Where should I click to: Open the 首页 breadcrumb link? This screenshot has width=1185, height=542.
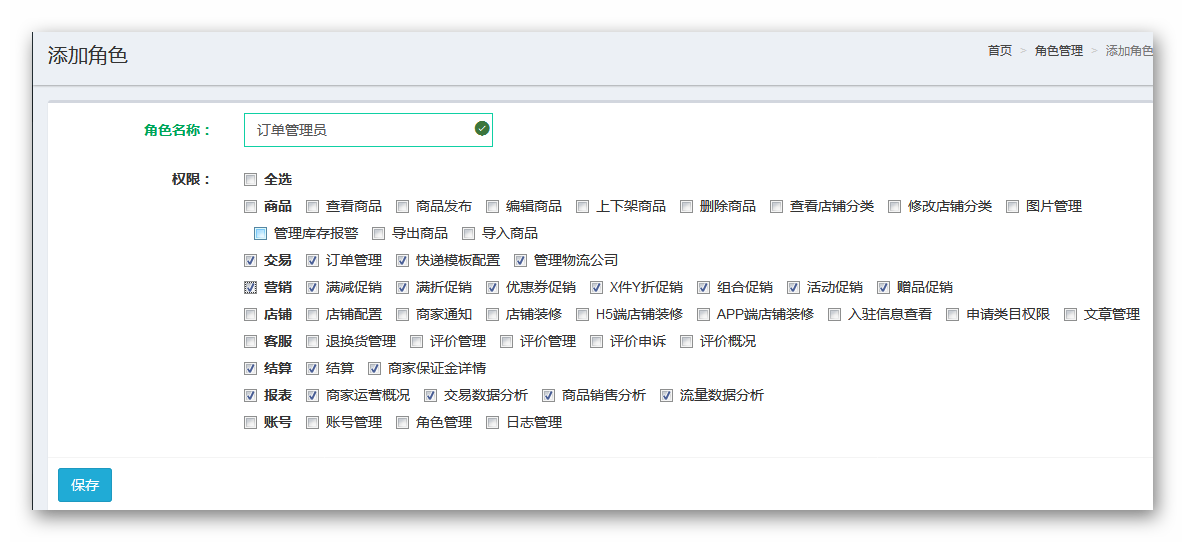pyautogui.click(x=1000, y=51)
